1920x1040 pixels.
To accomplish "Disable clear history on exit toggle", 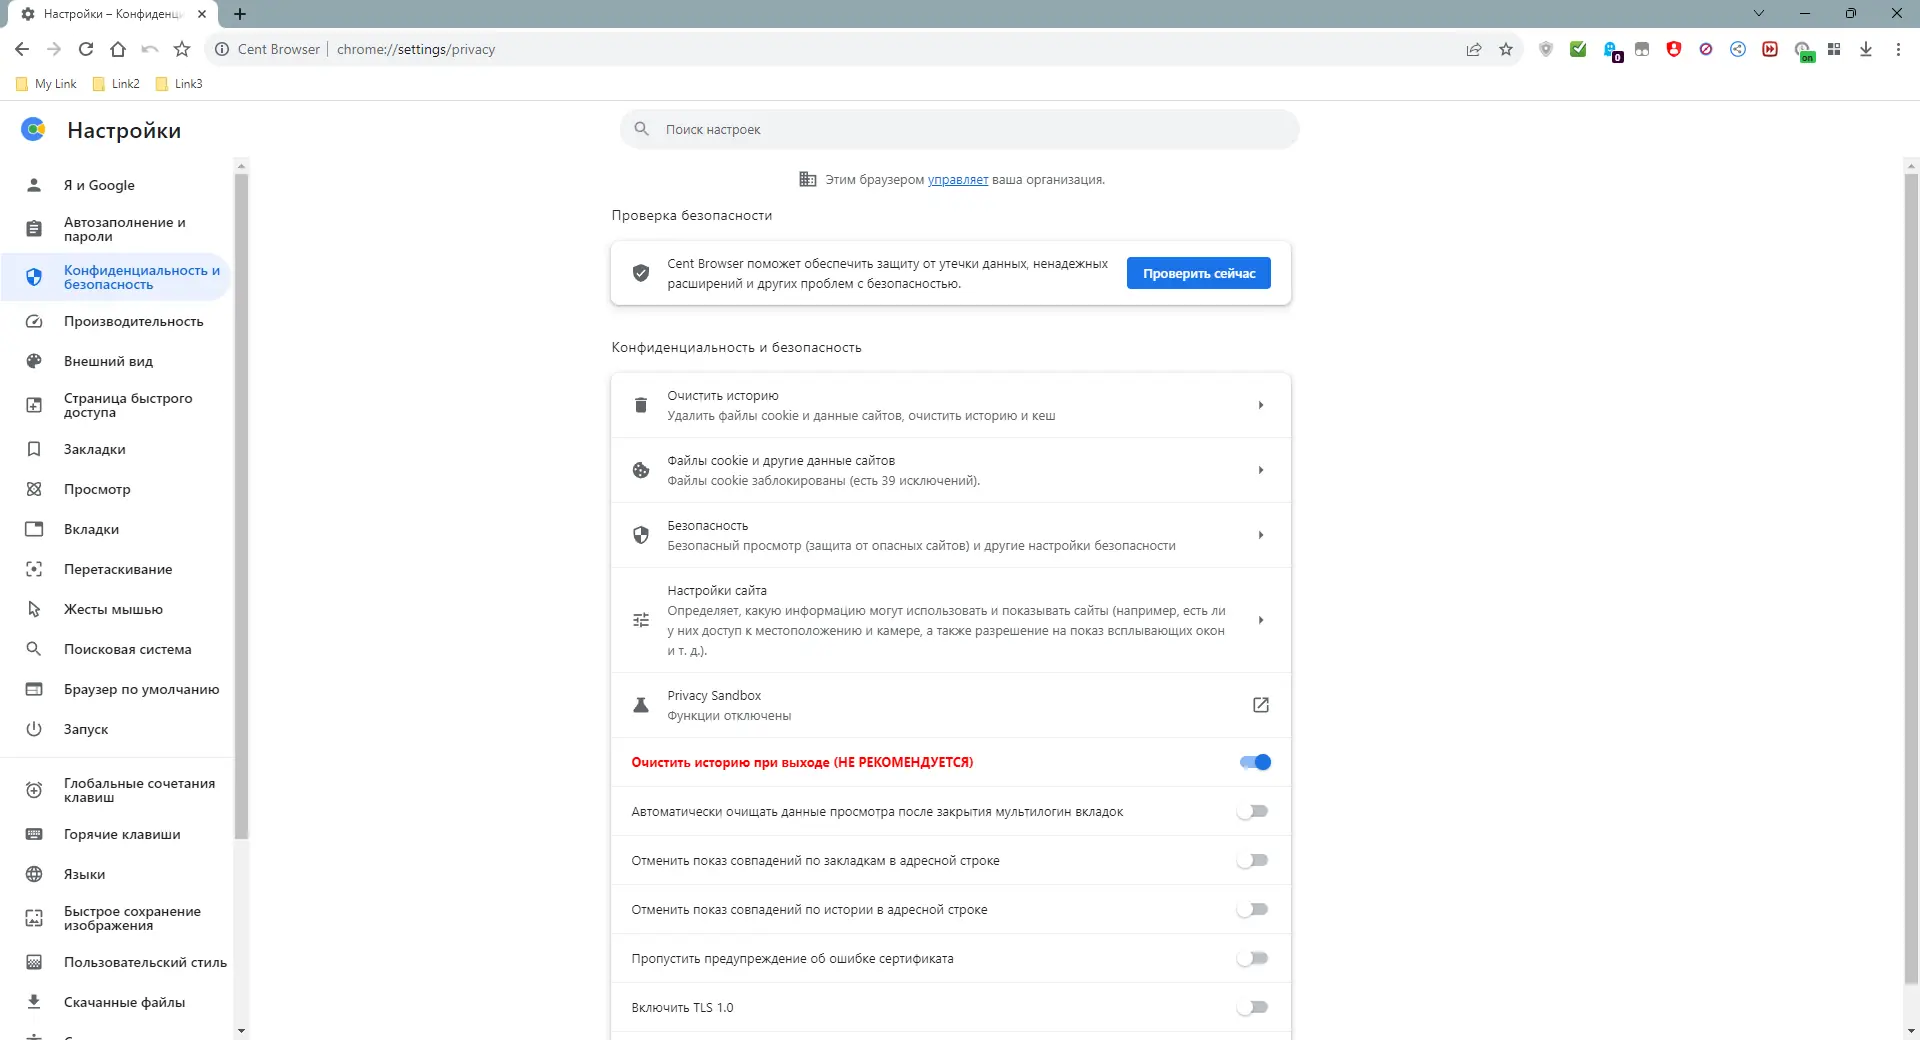I will 1255,762.
